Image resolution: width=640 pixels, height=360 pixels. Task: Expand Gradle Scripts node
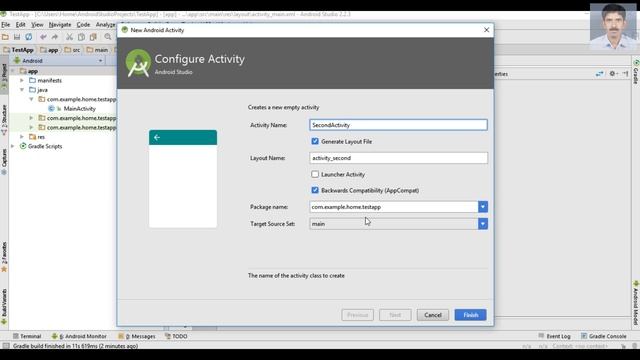click(13, 146)
